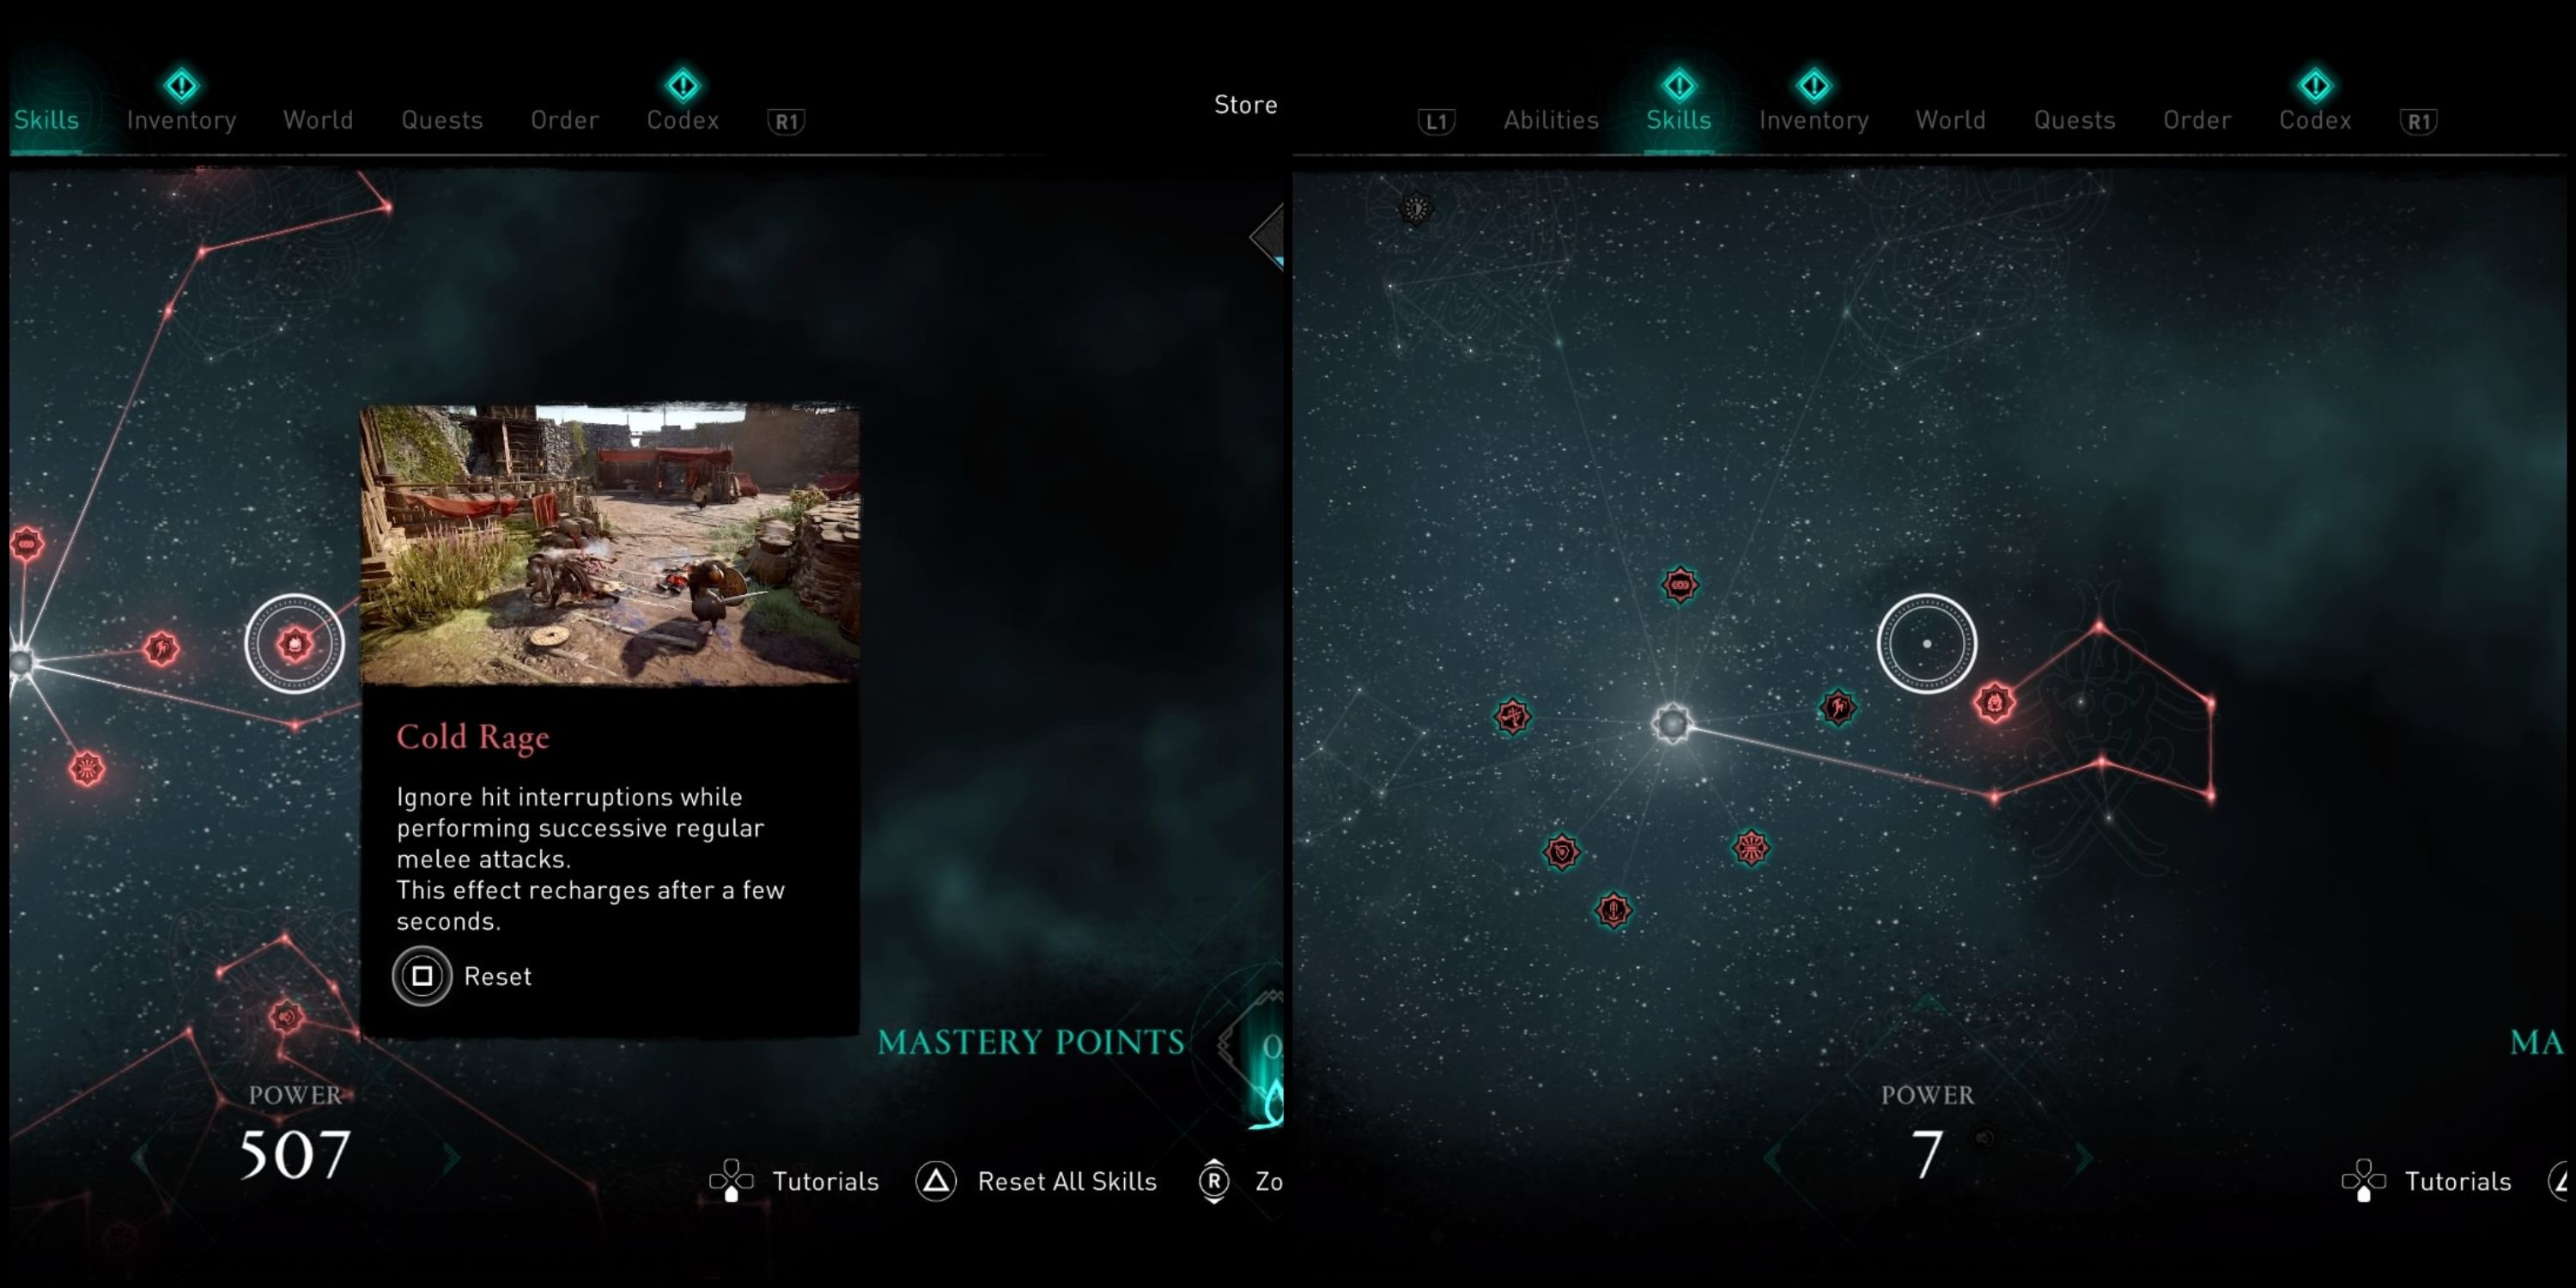
Task: Click the Inventory menu item
Action: 180,118
